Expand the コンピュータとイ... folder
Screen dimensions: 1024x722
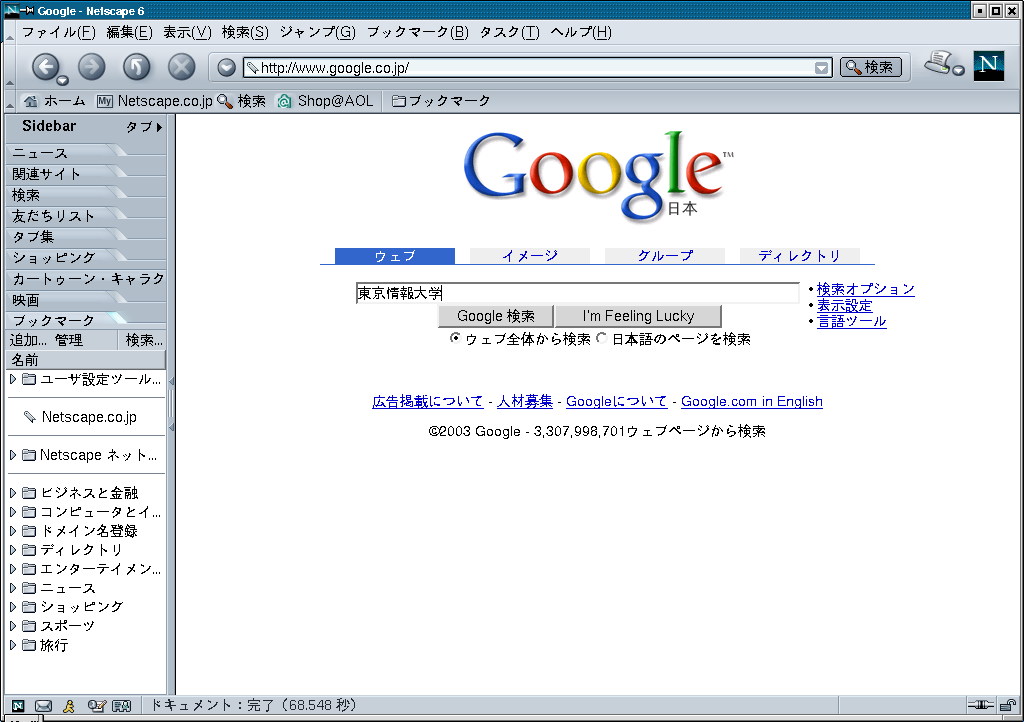tap(12, 512)
